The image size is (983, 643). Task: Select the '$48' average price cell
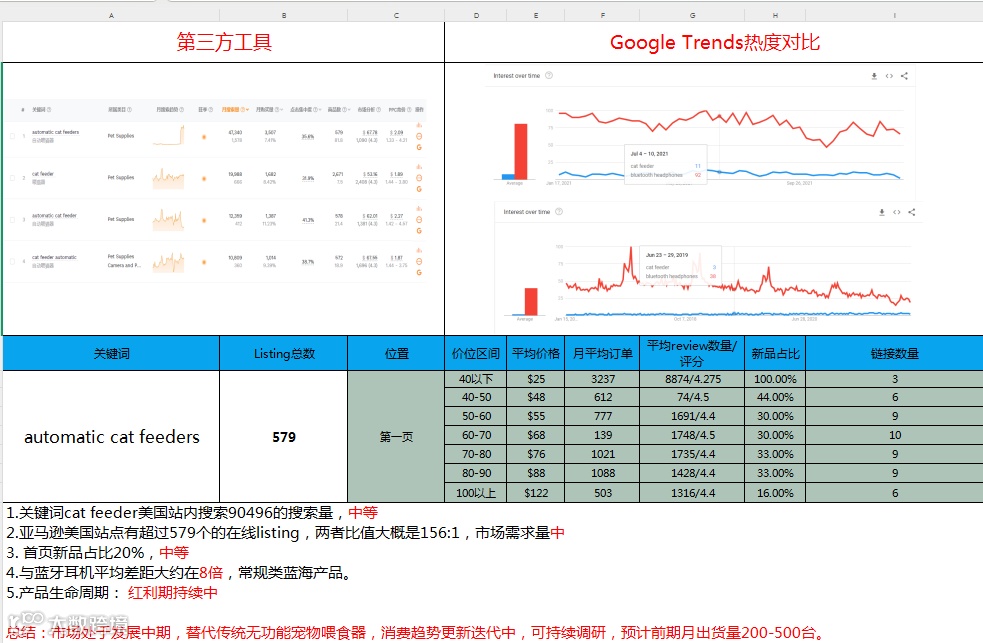536,397
